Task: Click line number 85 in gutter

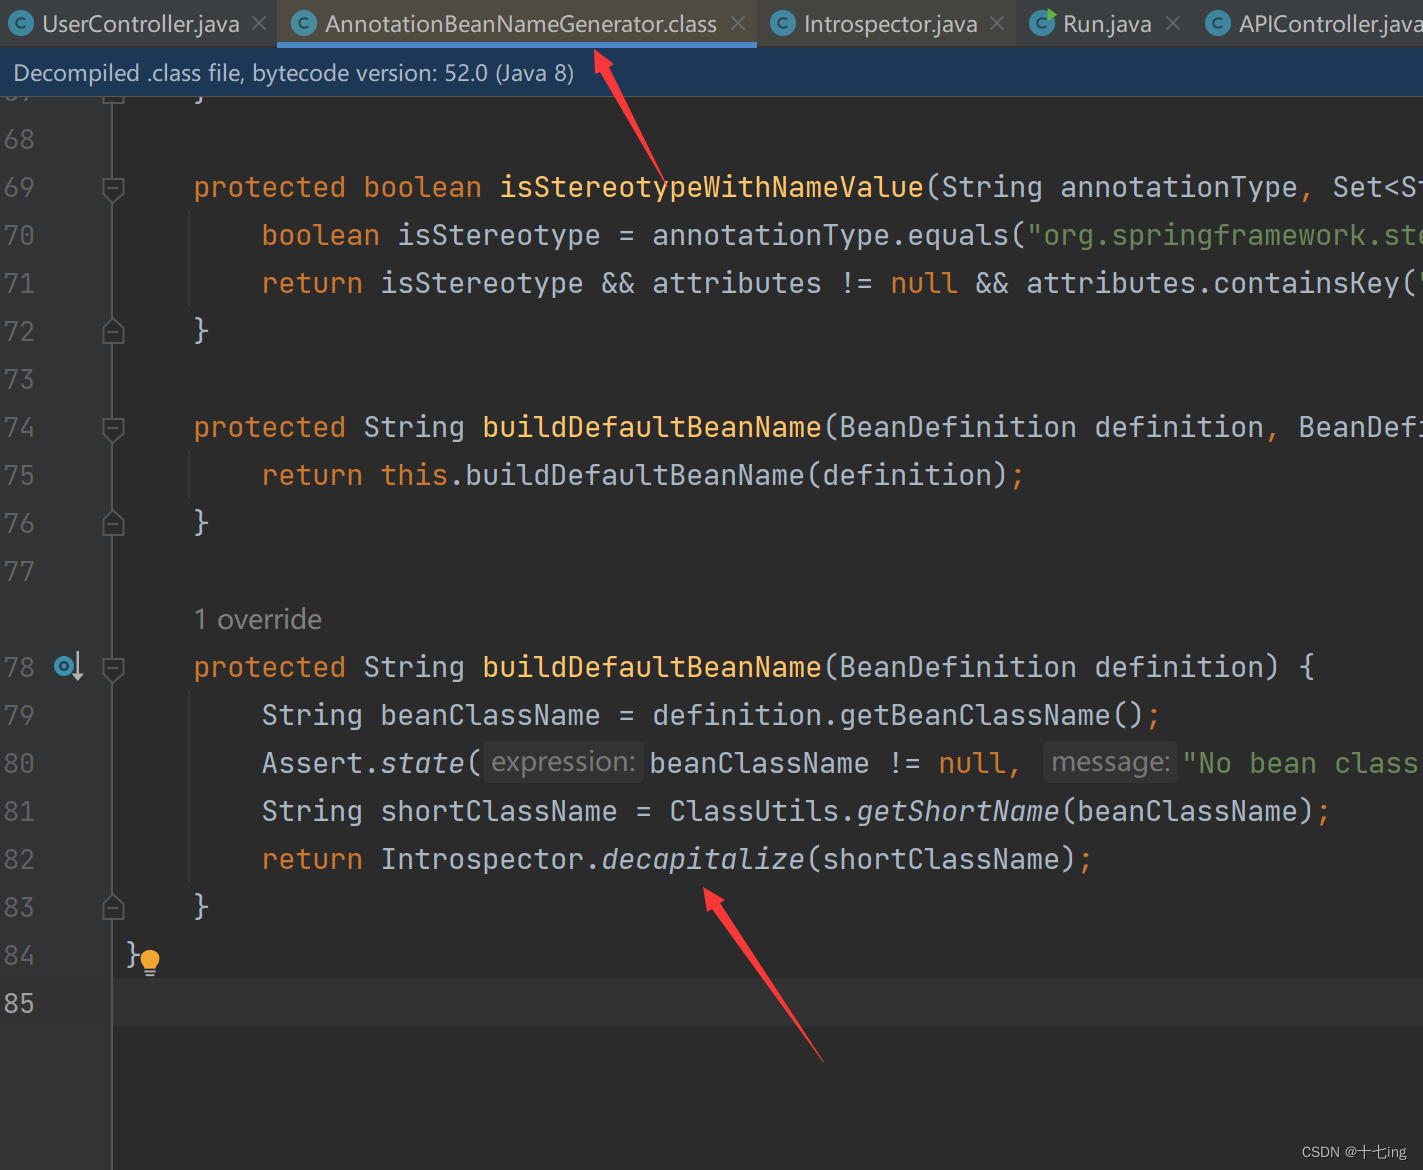Action: click(x=19, y=1003)
